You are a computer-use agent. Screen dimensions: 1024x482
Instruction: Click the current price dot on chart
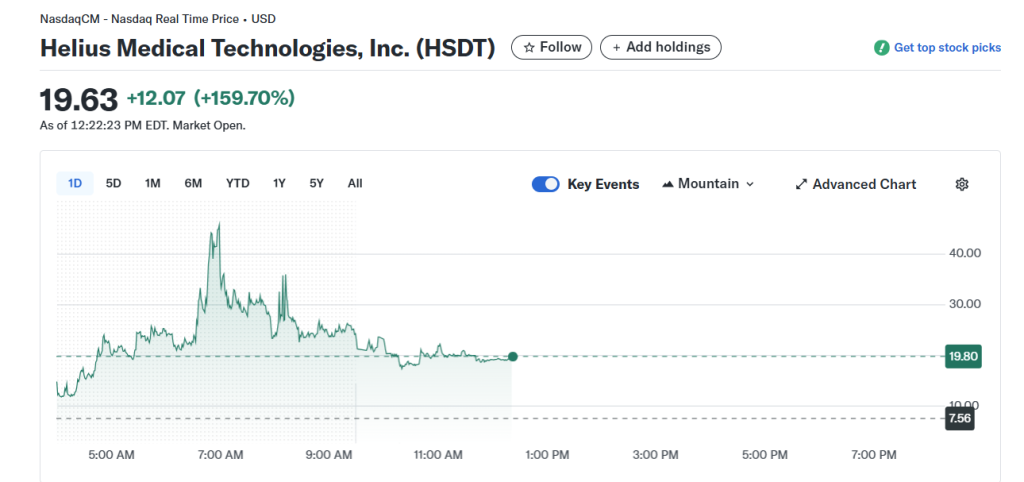tap(513, 356)
